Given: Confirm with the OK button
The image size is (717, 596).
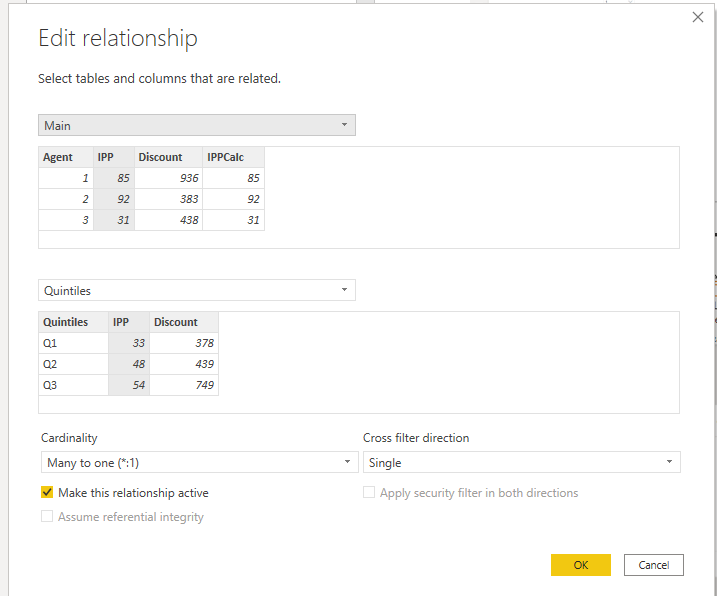Looking at the screenshot, I should point(581,565).
